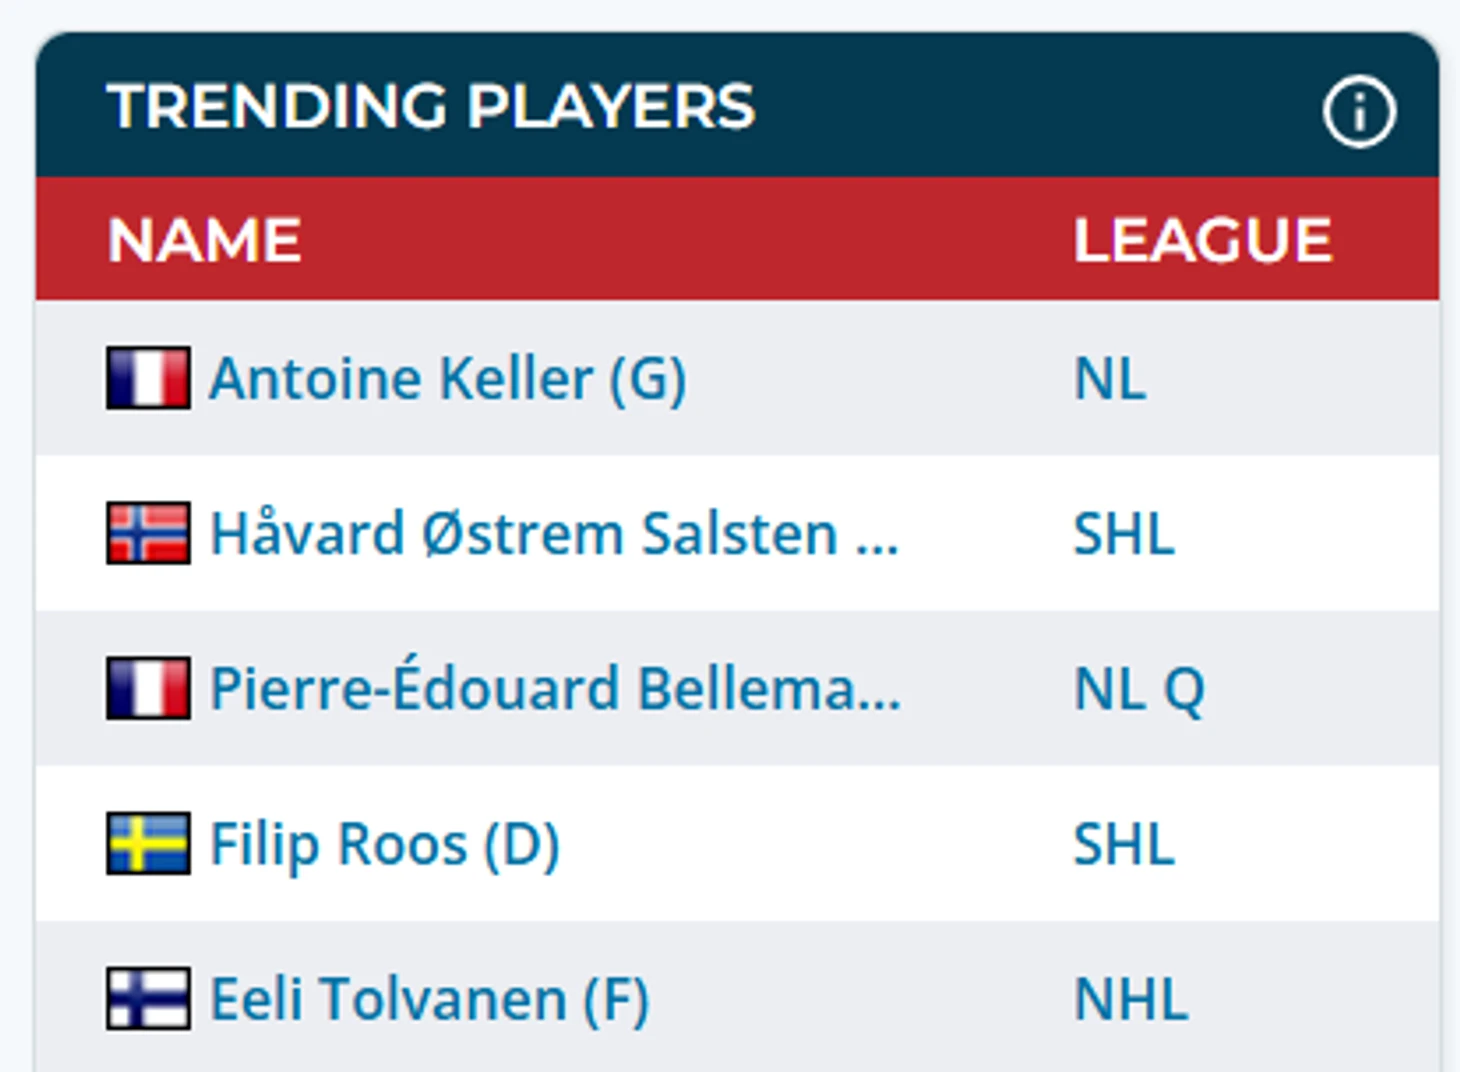Screen dimensions: 1460x1072
Task: Click the Finnish flag beside Eeli Tolvanen
Action: (148, 998)
